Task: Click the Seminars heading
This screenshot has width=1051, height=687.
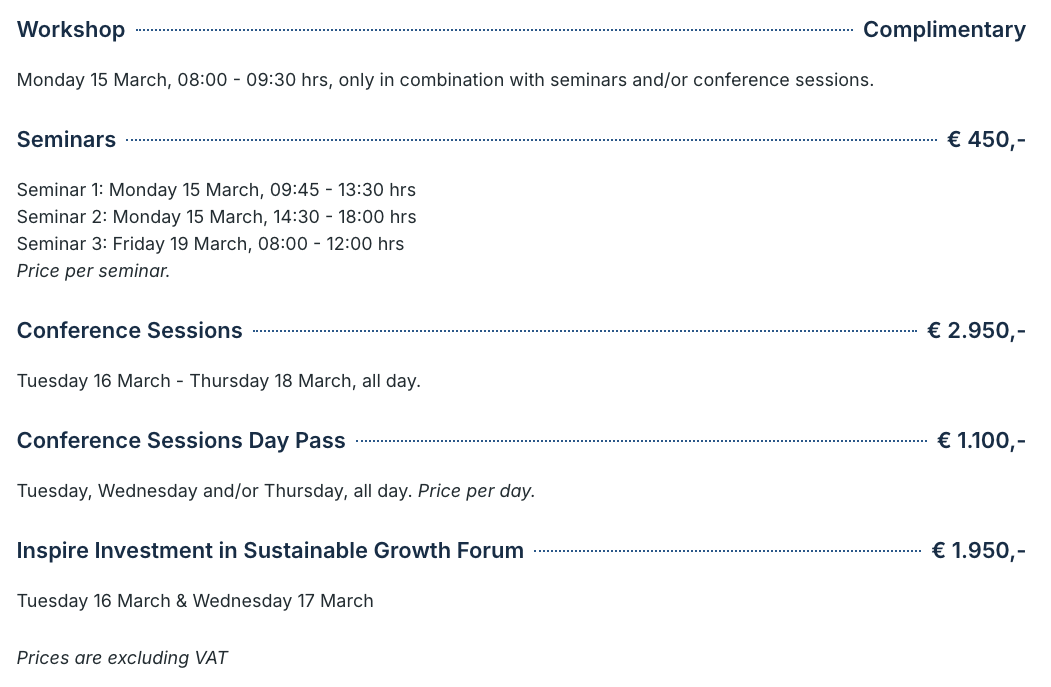Action: [x=66, y=139]
